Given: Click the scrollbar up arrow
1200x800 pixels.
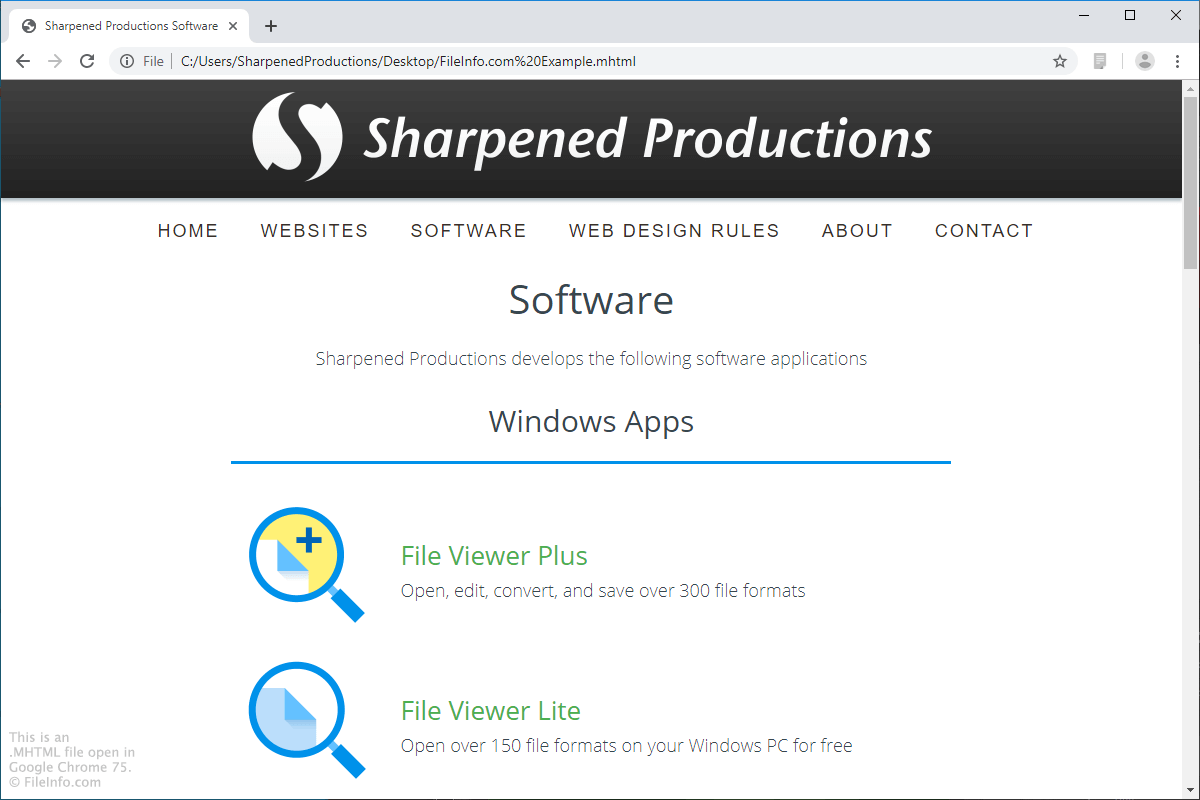Looking at the screenshot, I should pyautogui.click(x=1190, y=88).
